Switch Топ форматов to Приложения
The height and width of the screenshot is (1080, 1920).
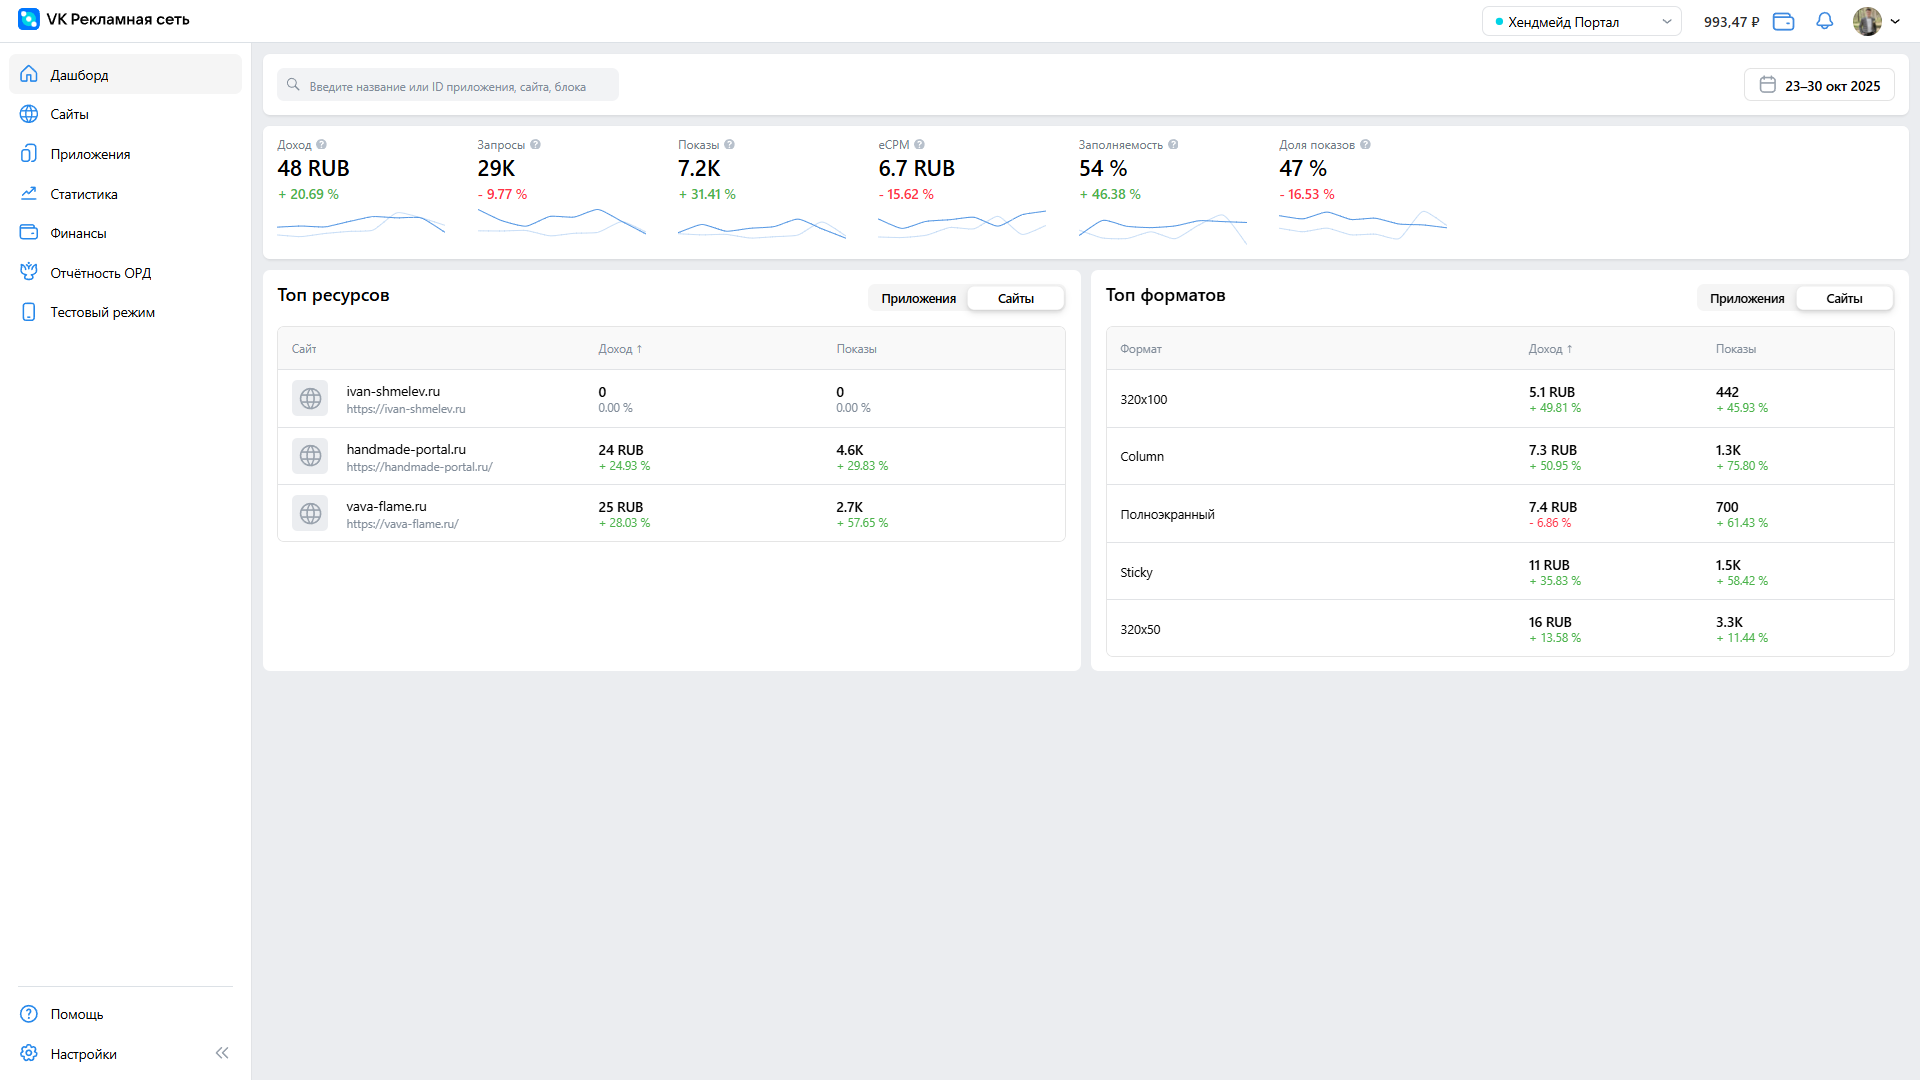click(1746, 298)
